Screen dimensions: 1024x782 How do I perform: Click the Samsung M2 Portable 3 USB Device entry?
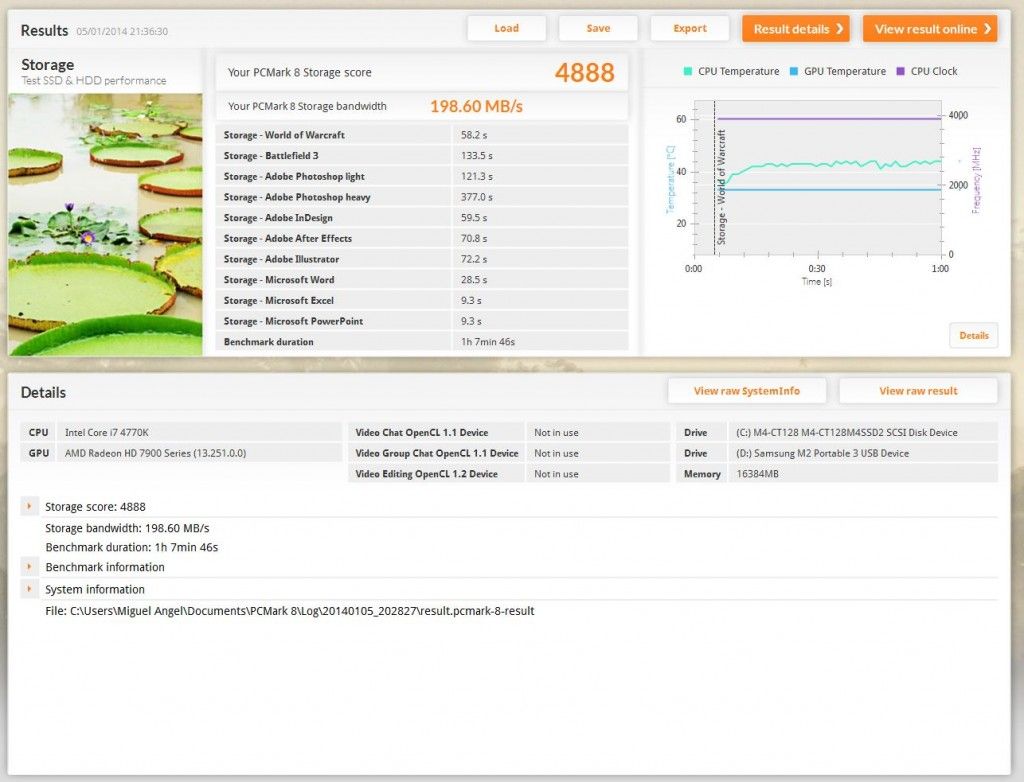click(x=822, y=453)
